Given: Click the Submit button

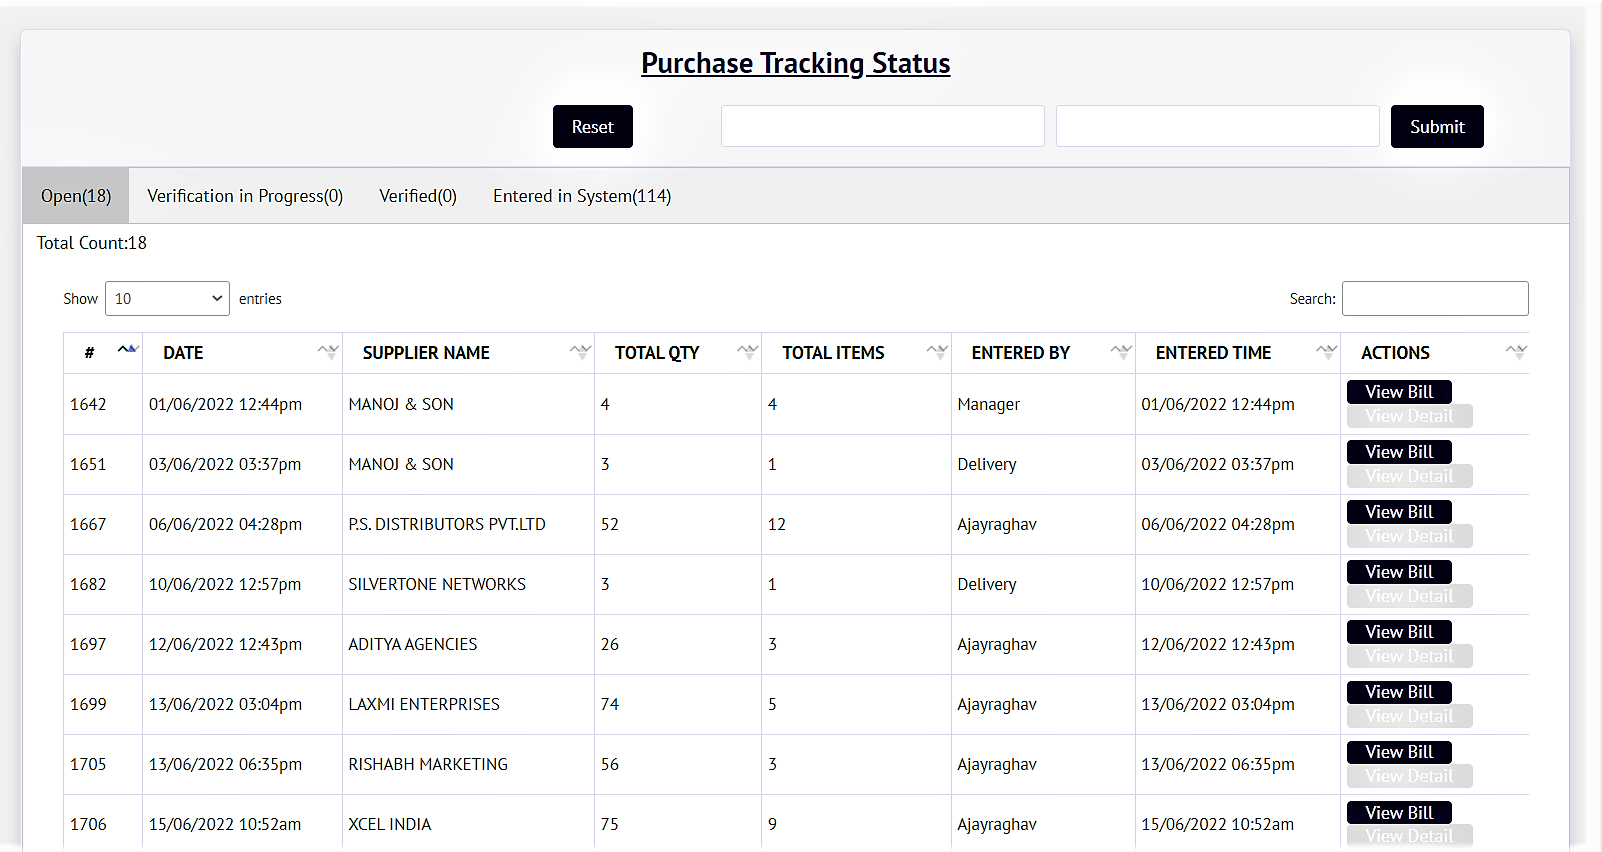Looking at the screenshot, I should tap(1436, 127).
